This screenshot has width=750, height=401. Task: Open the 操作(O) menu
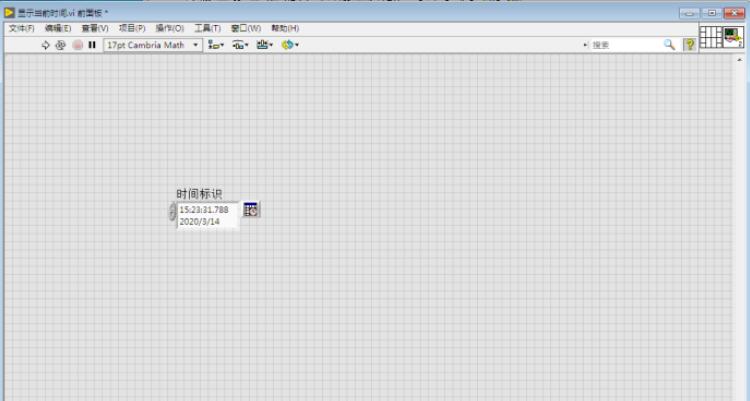point(170,28)
